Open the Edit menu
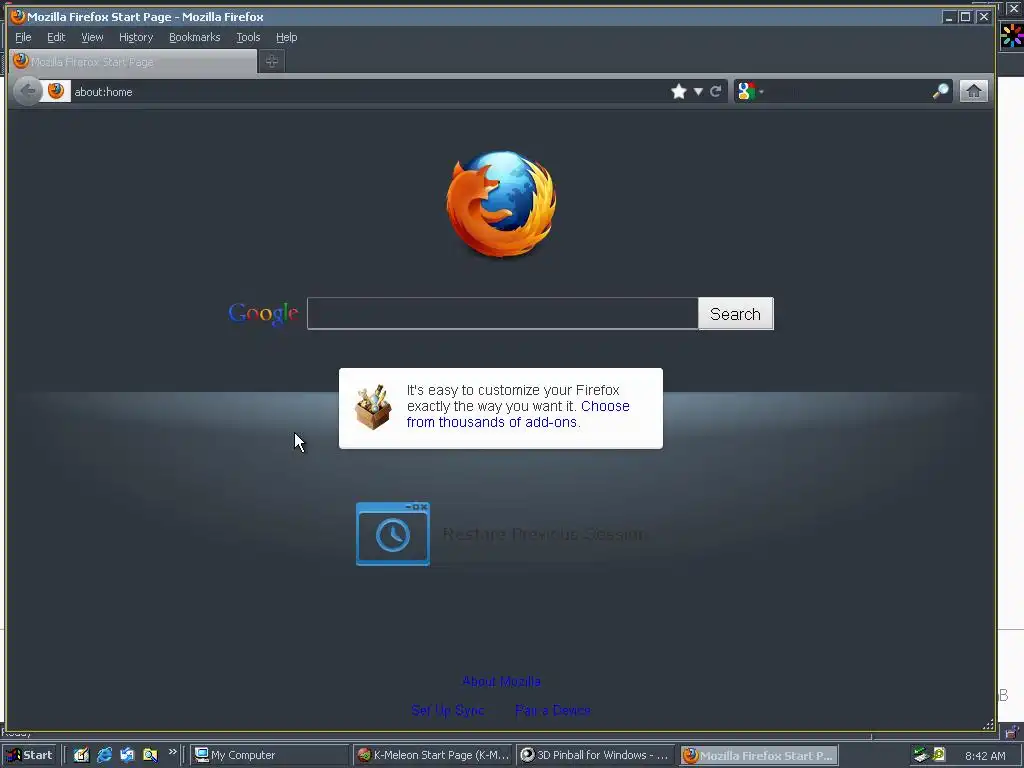This screenshot has height=768, width=1024. tap(56, 37)
